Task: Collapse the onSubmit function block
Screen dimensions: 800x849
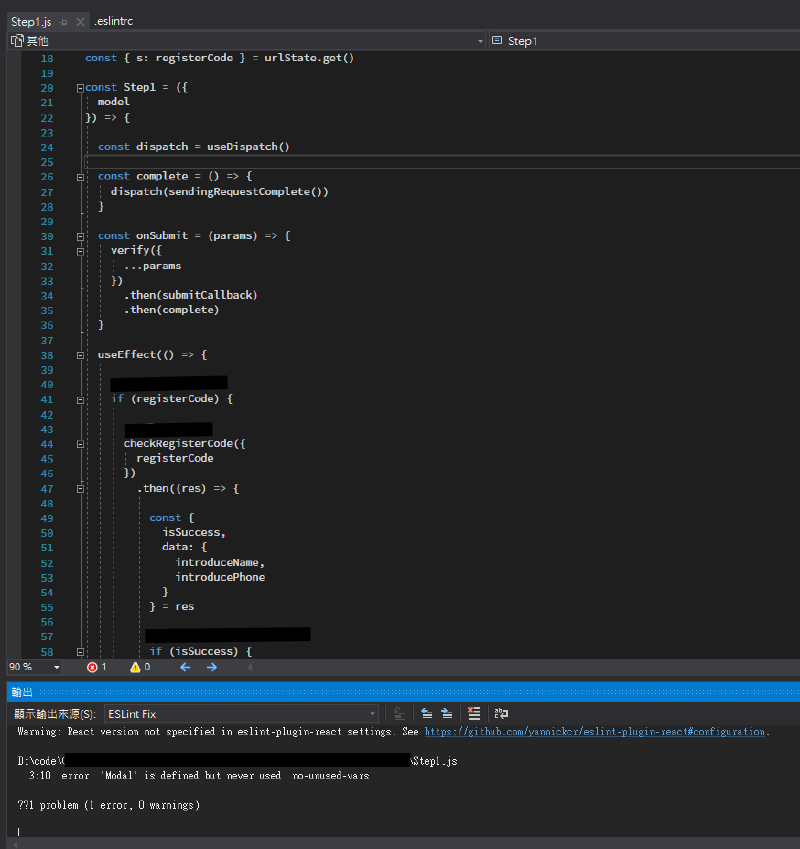Action: pos(79,236)
